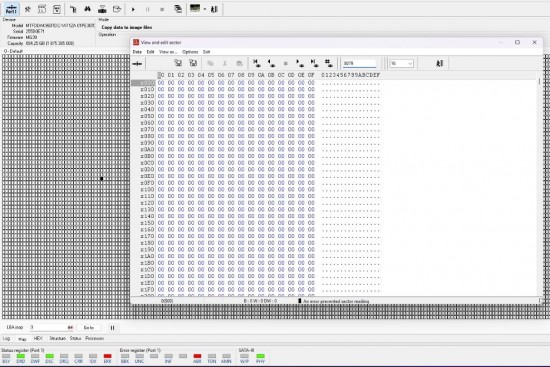Click the greyed copy icon in sector toolbar

210,64
